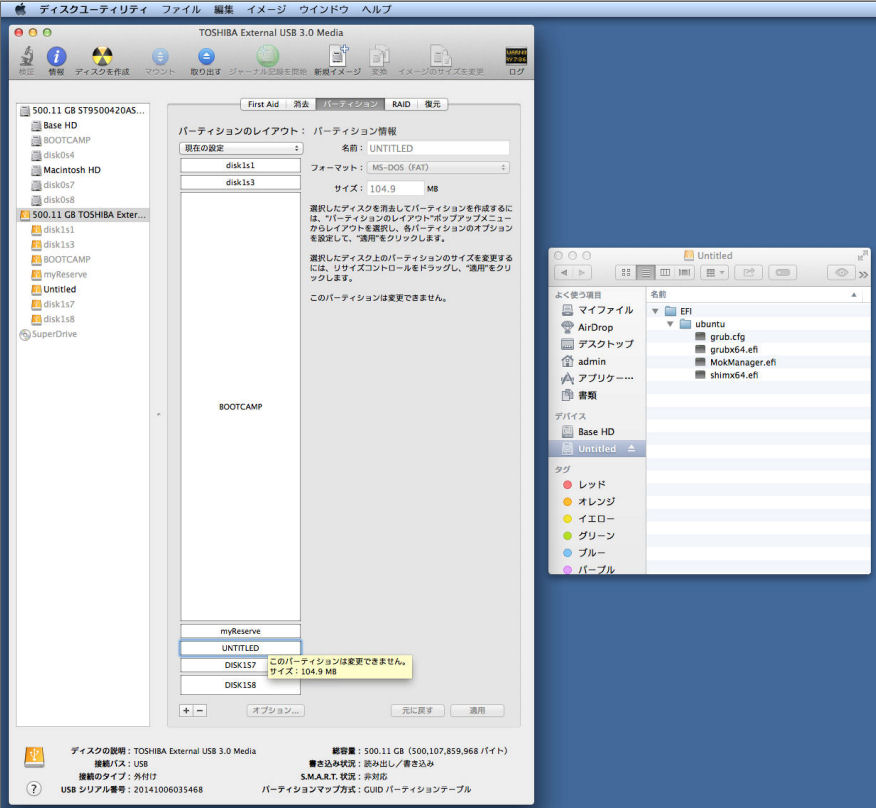876x808 pixels.
Task: Select 500.11 GB TOSHIBA disk in sidebar
Action: pyautogui.click(x=83, y=215)
